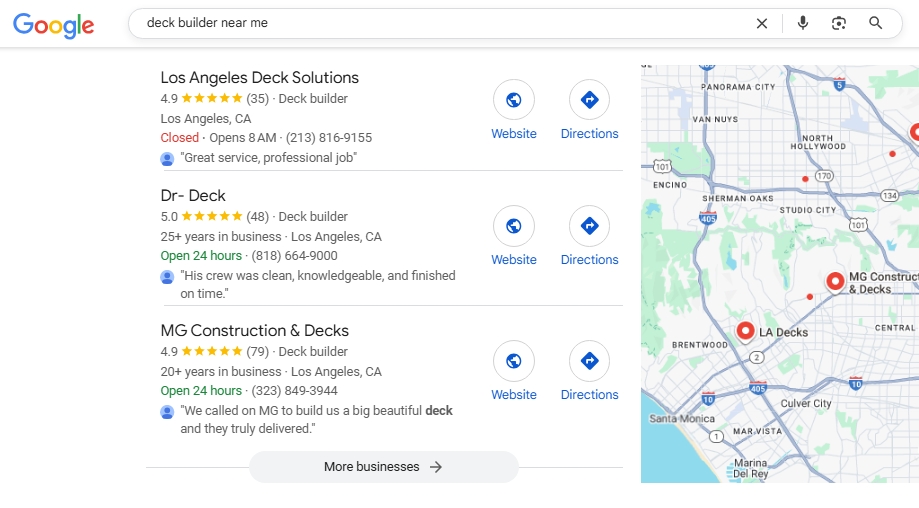919x508 pixels.
Task: Clear the search box text
Action: 762,23
